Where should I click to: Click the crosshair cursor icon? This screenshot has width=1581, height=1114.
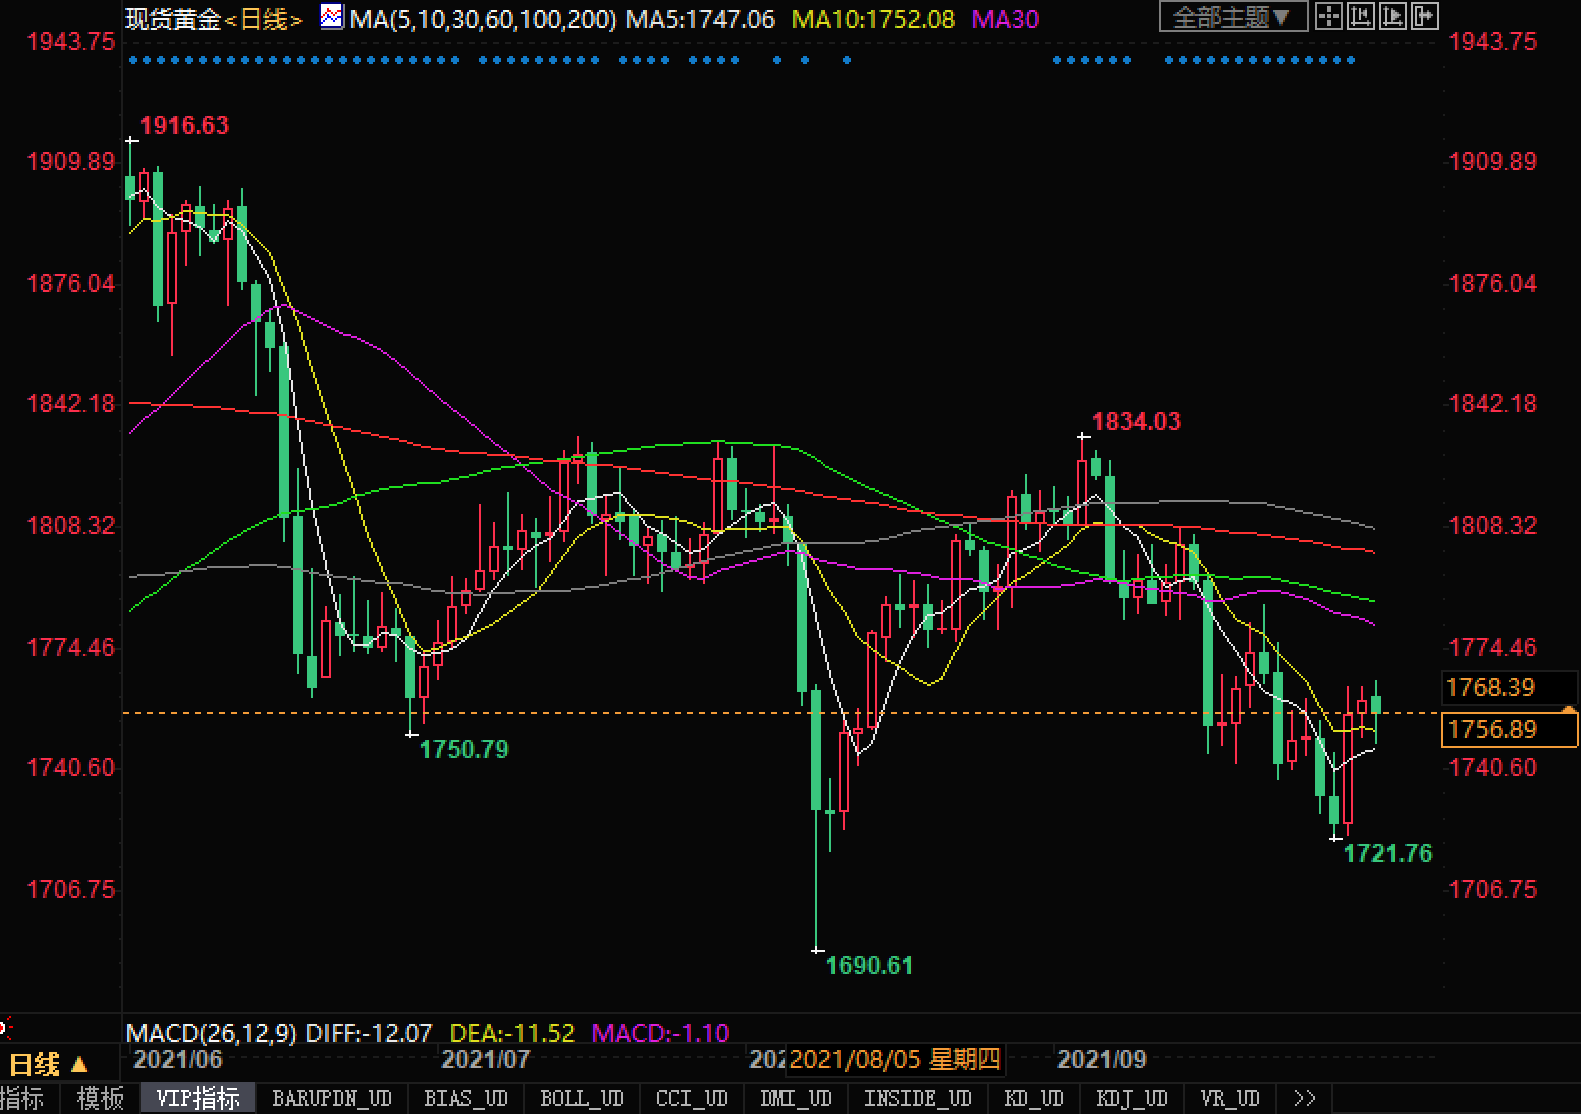click(1328, 17)
